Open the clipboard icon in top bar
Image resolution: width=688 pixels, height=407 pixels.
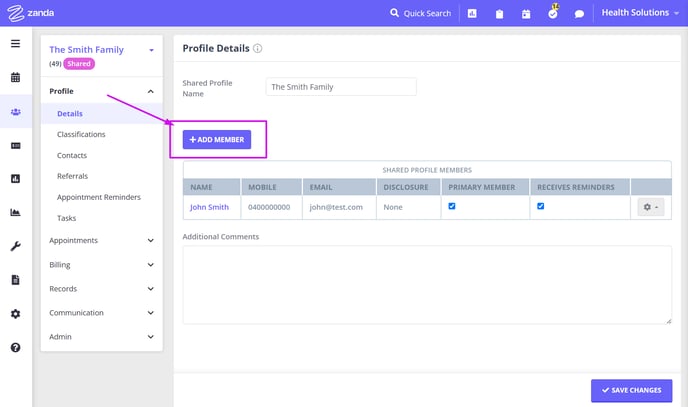pyautogui.click(x=499, y=14)
